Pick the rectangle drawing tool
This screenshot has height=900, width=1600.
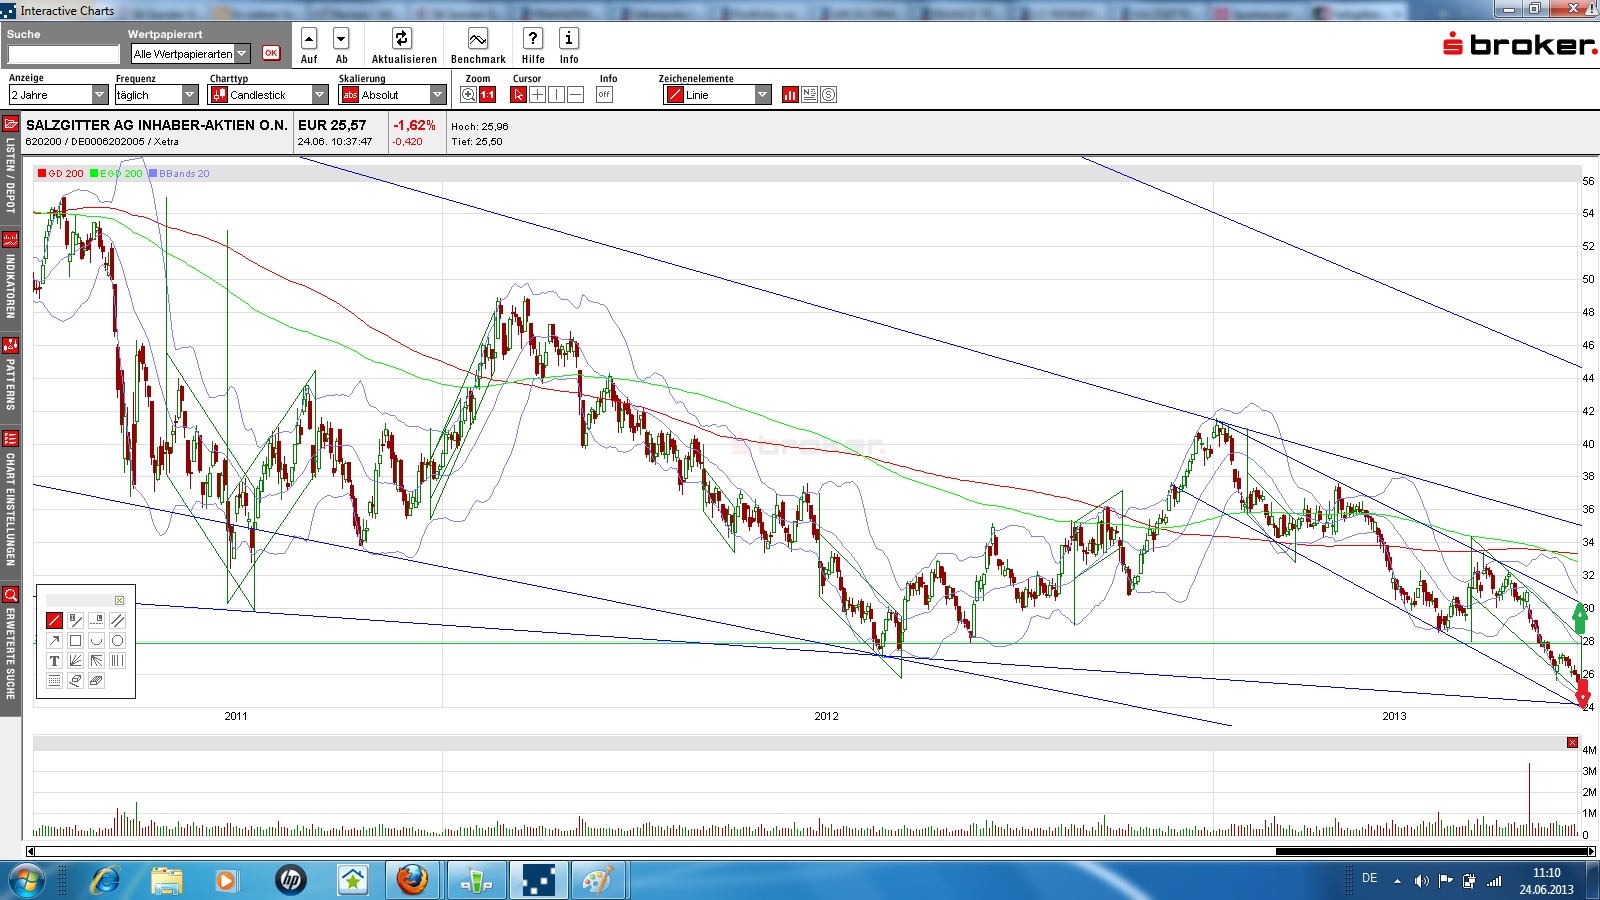point(75,641)
